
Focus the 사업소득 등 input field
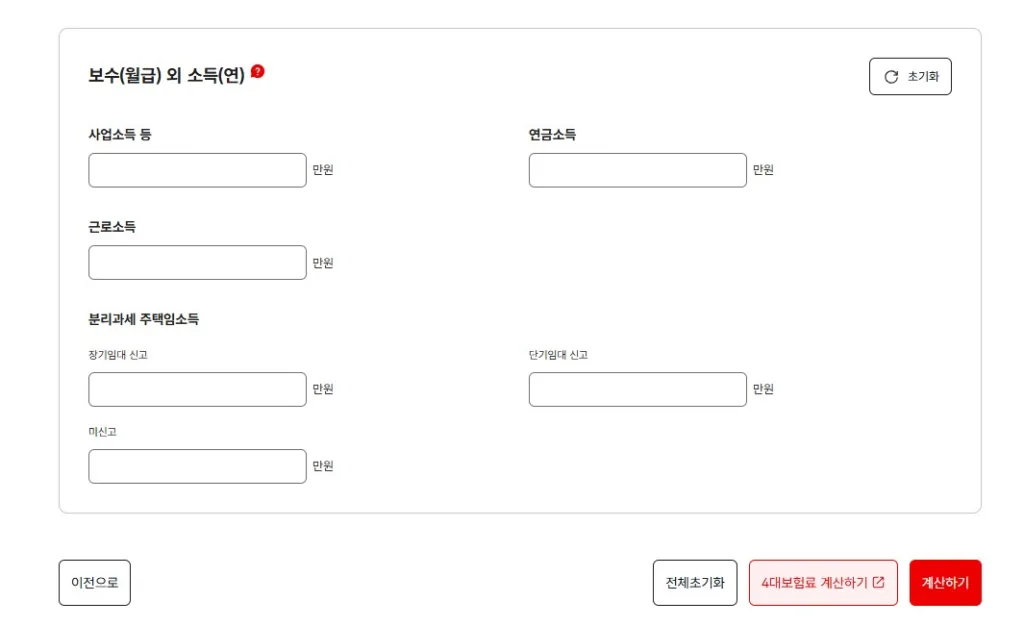197,170
